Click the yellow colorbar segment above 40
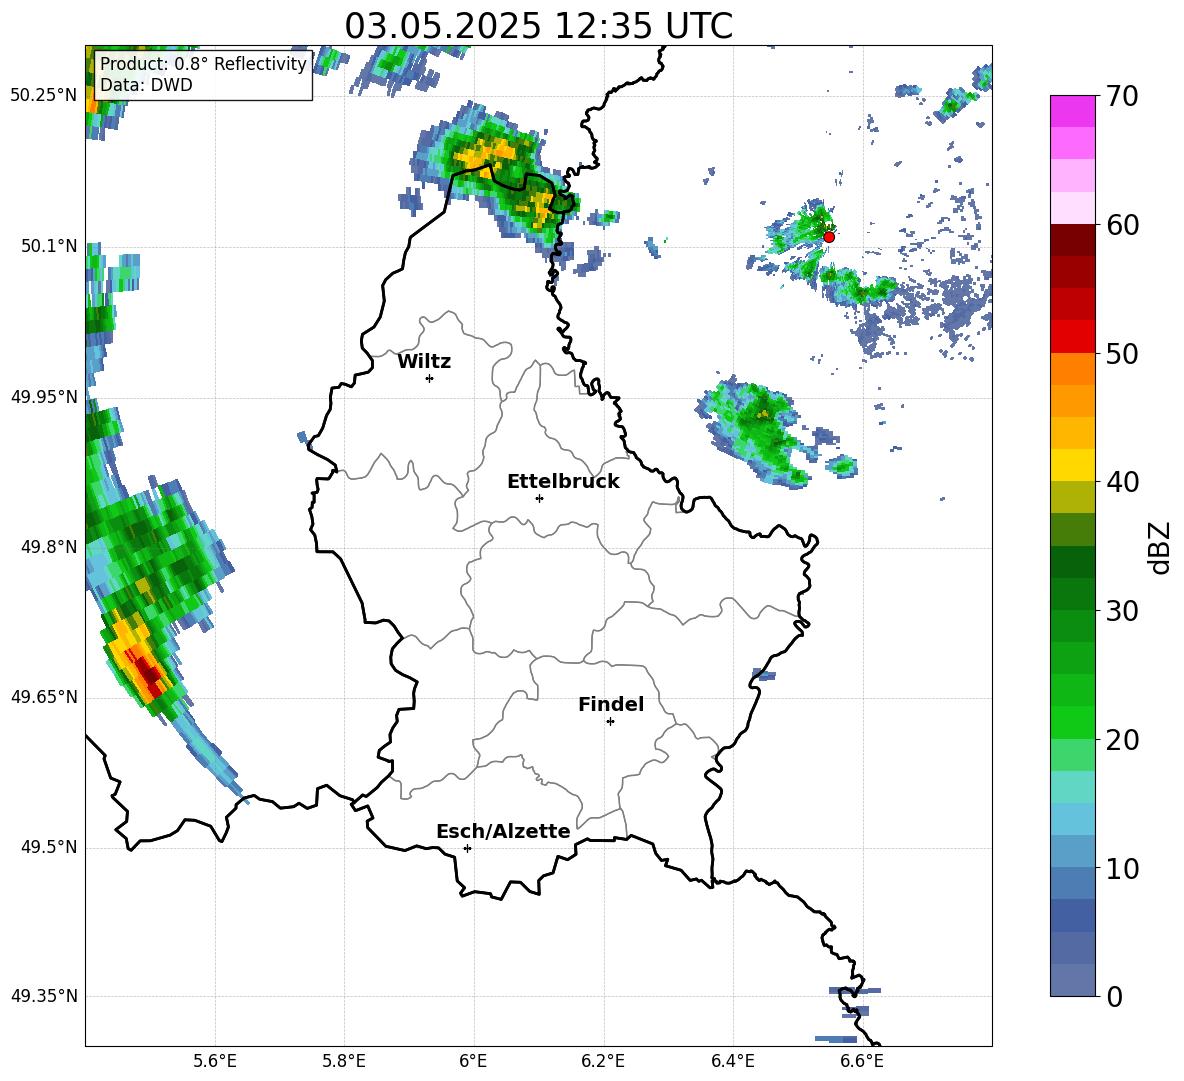This screenshot has width=1184, height=1081. tap(1072, 466)
